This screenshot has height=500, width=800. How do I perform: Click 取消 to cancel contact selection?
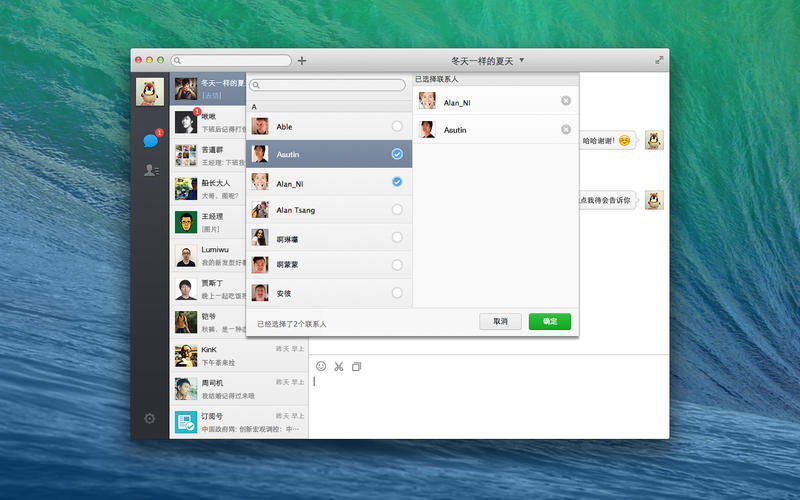tap(500, 321)
